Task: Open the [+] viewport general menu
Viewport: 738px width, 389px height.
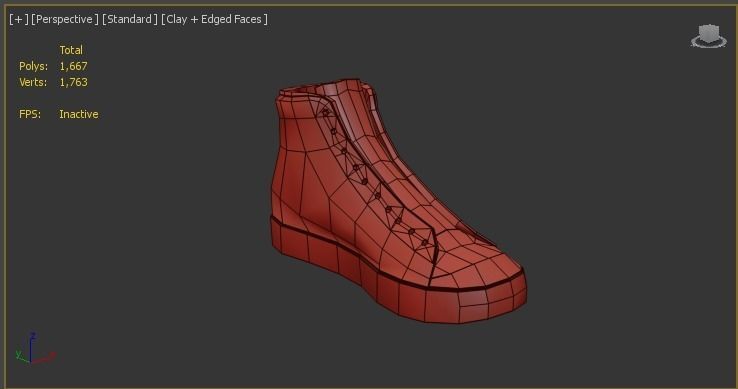Action: (19, 19)
